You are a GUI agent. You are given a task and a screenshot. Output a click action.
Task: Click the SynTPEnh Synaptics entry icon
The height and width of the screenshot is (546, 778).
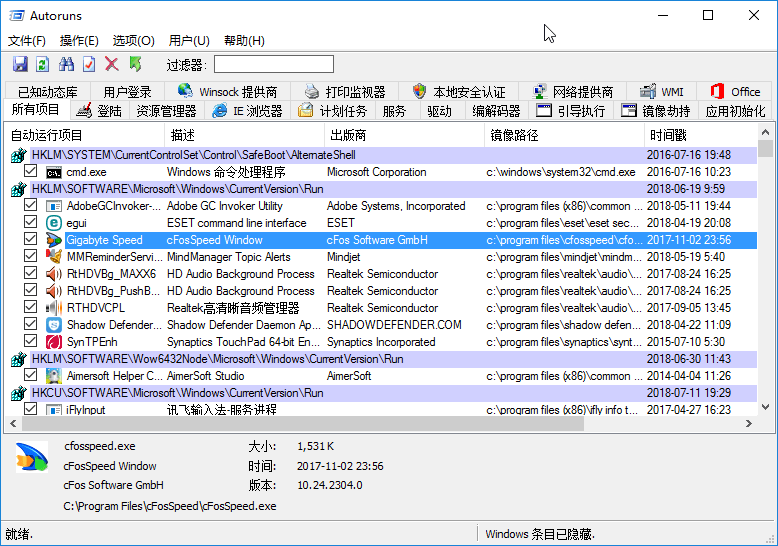tap(53, 342)
